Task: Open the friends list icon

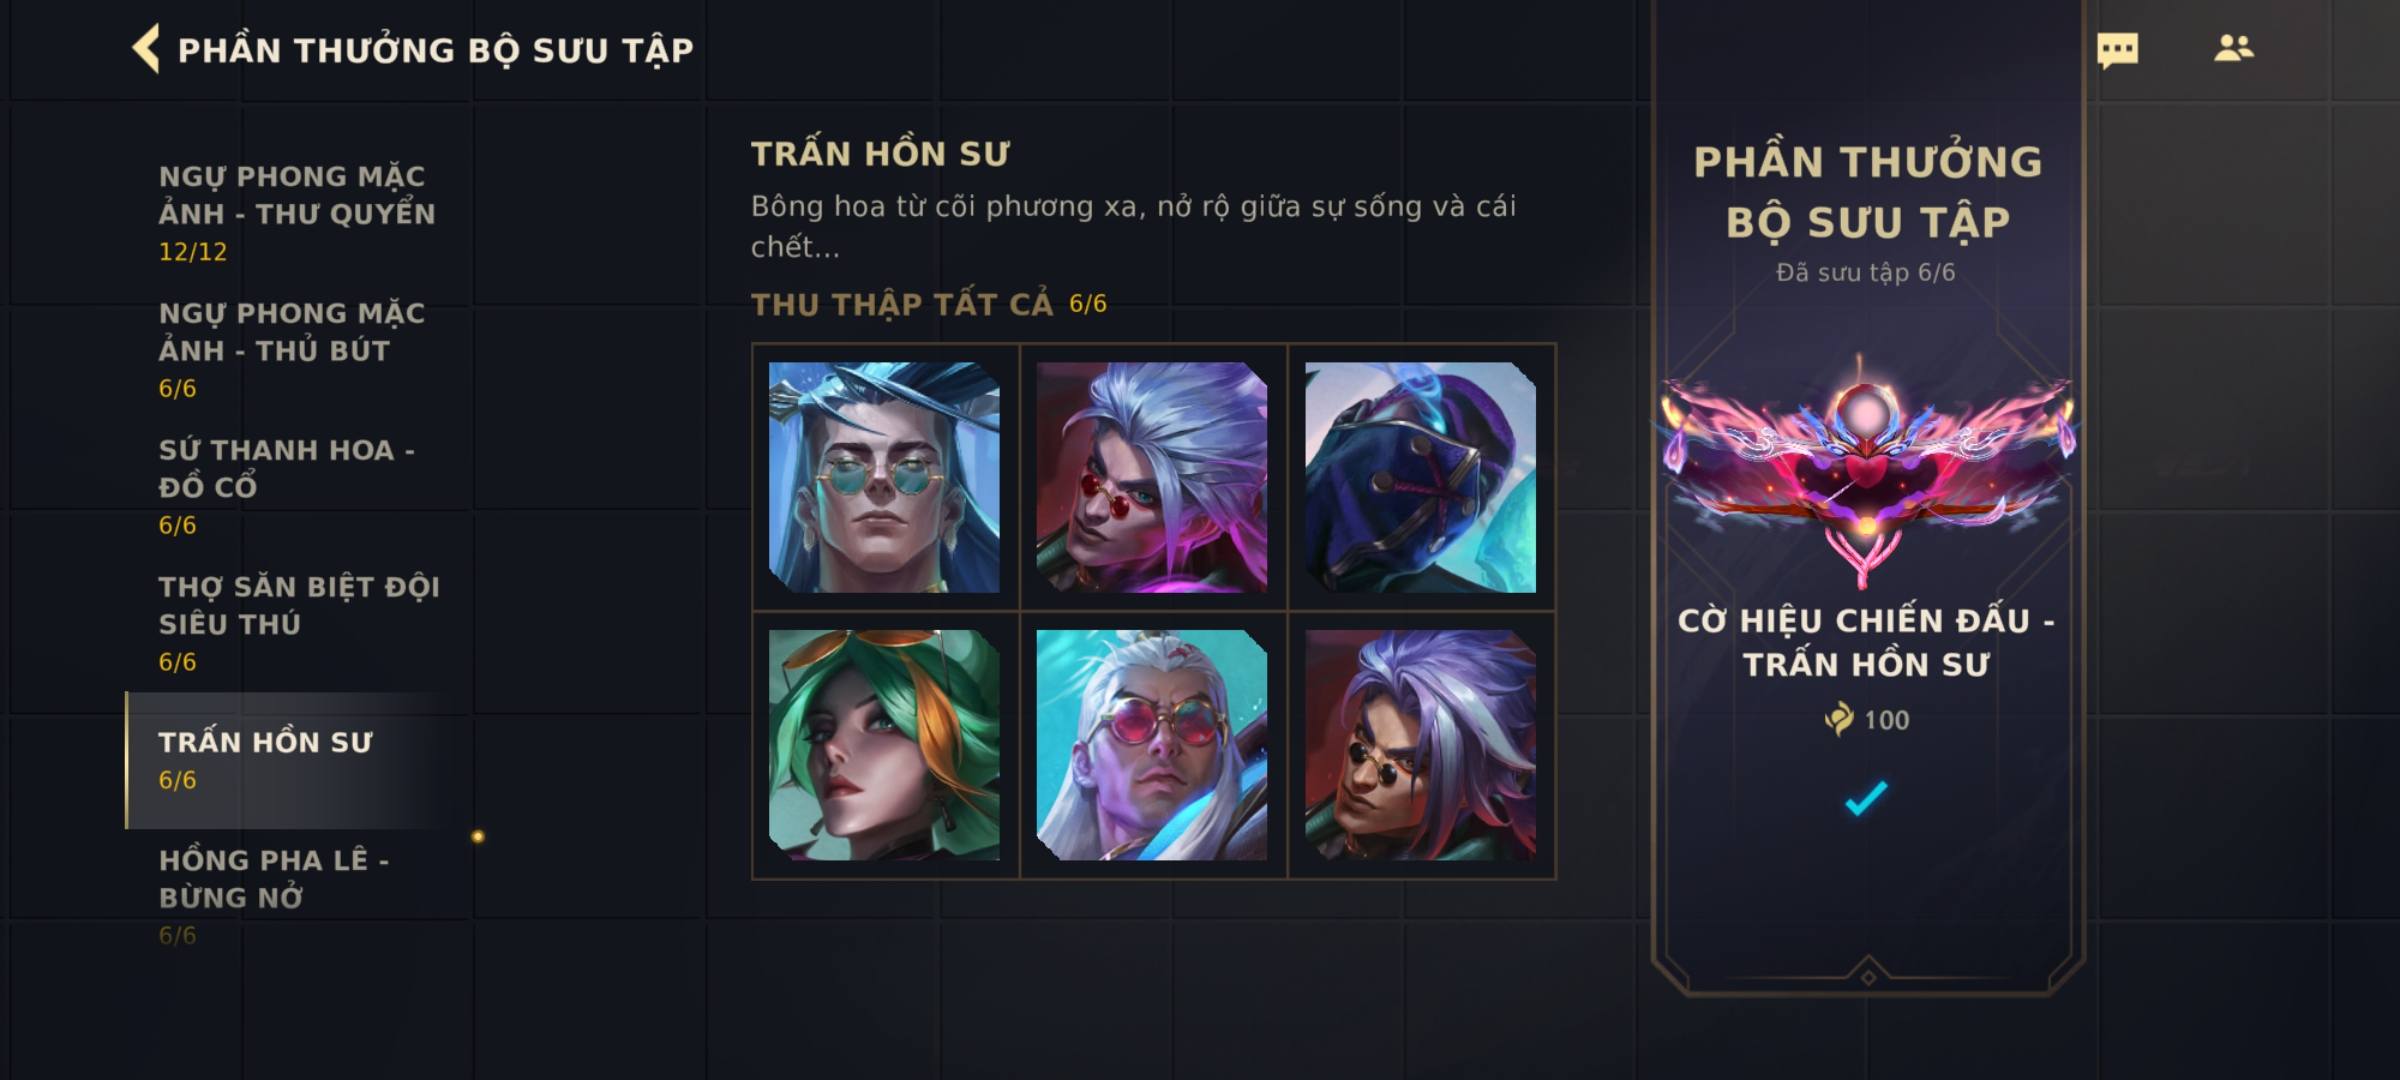Action: point(2233,48)
